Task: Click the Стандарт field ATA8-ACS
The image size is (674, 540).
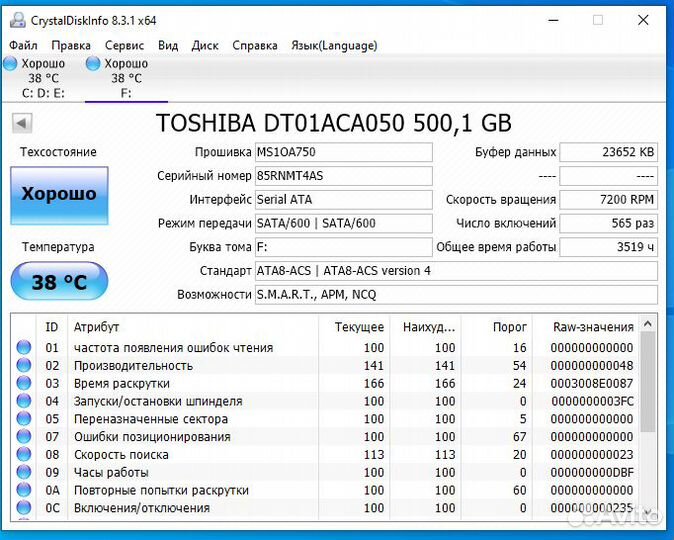Action: [x=456, y=271]
